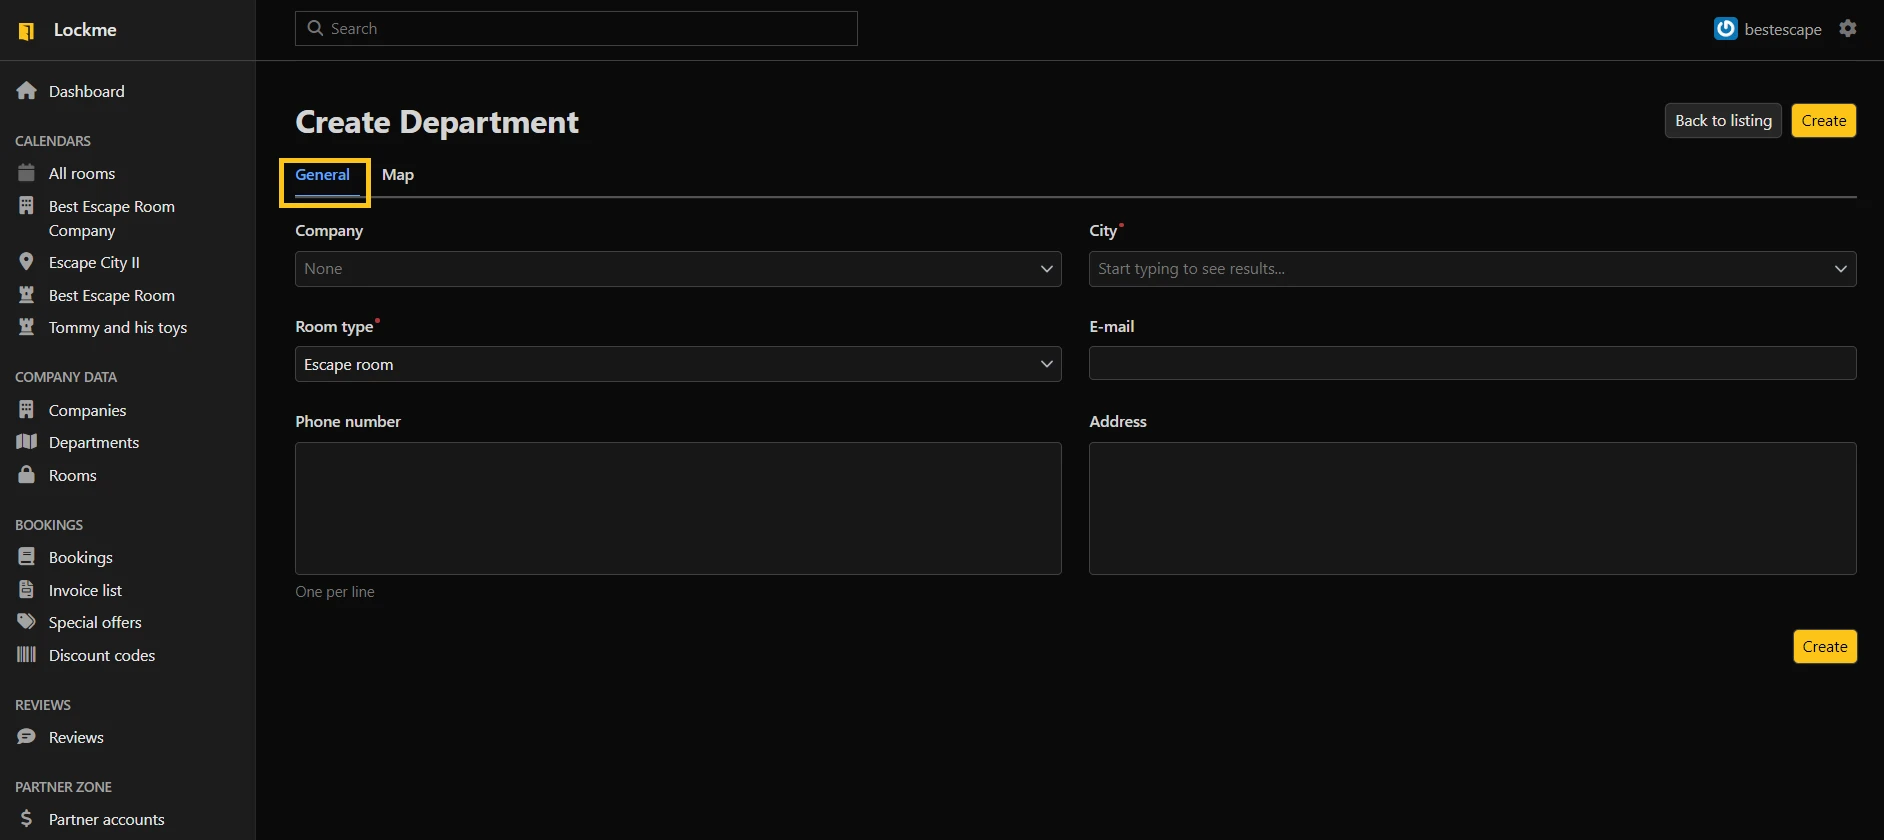Select the General tab
Viewport: 1884px width, 840px height.
pos(322,175)
